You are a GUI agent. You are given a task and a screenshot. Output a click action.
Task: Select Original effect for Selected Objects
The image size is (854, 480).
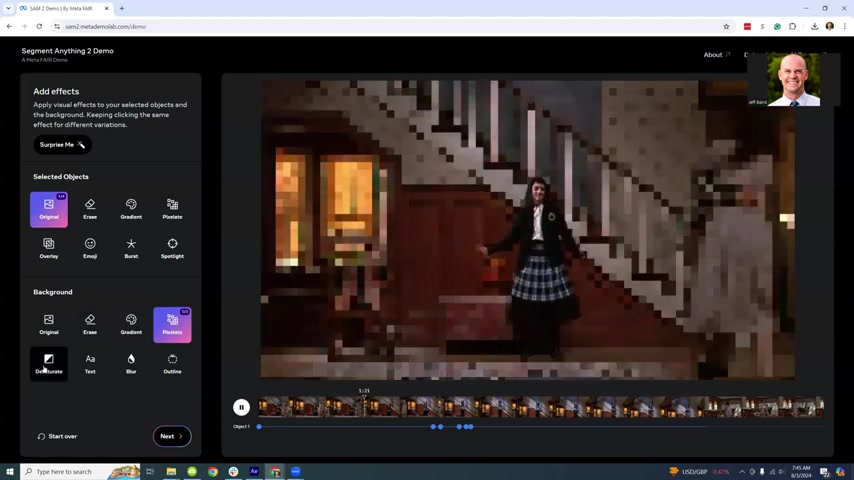[x=49, y=209]
